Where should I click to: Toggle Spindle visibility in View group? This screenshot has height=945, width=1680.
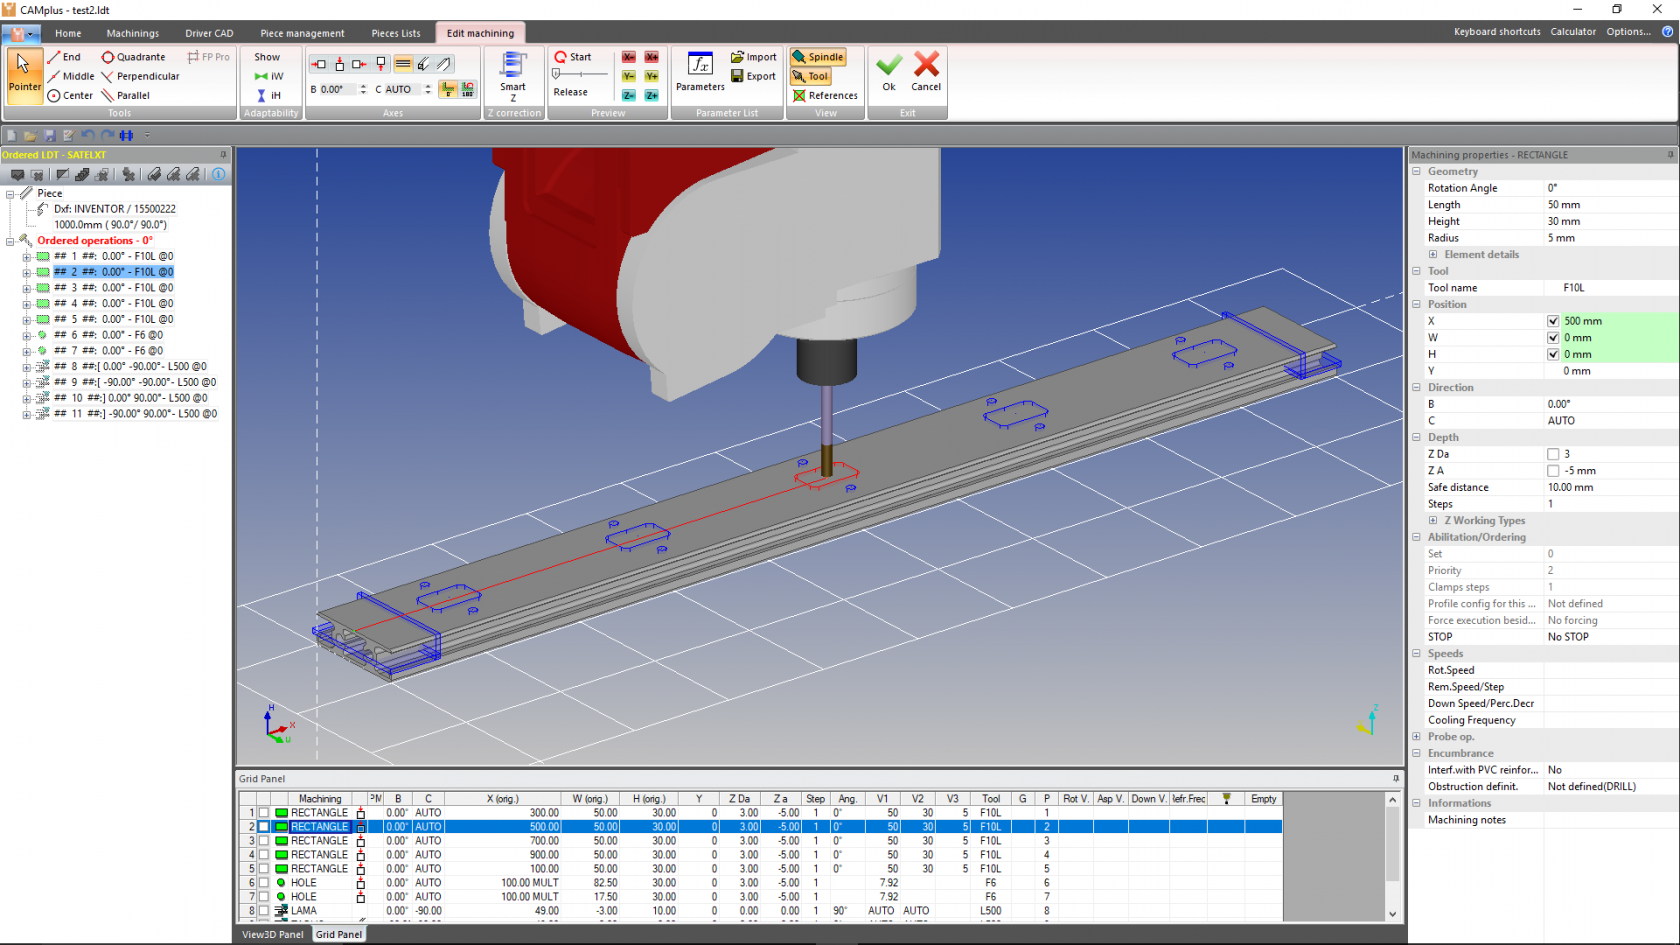point(818,56)
